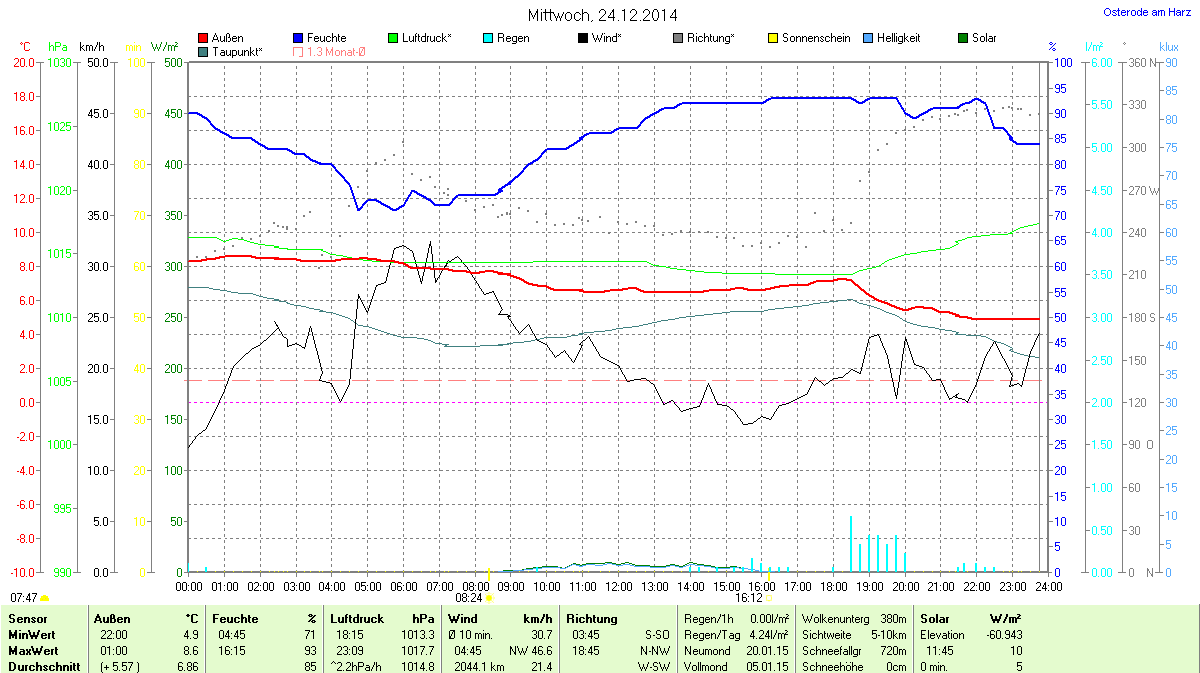Click the dark green Solar legend square
1200x673 pixels.
coord(962,38)
